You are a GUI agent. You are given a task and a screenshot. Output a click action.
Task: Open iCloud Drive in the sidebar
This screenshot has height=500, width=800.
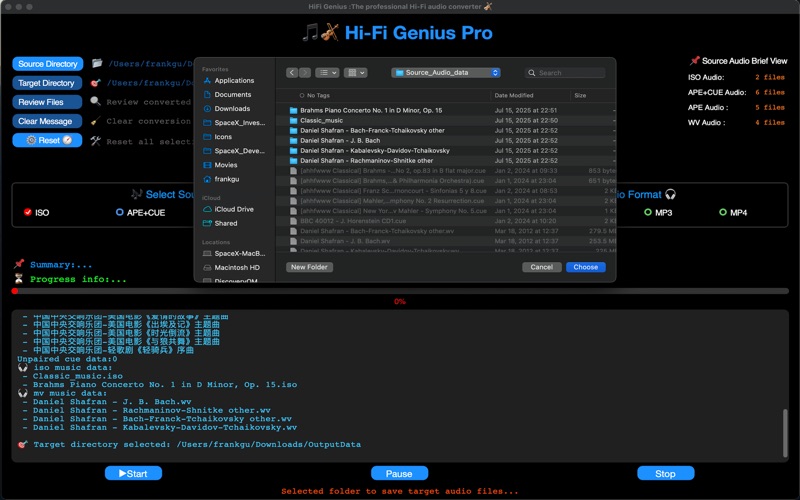click(234, 209)
